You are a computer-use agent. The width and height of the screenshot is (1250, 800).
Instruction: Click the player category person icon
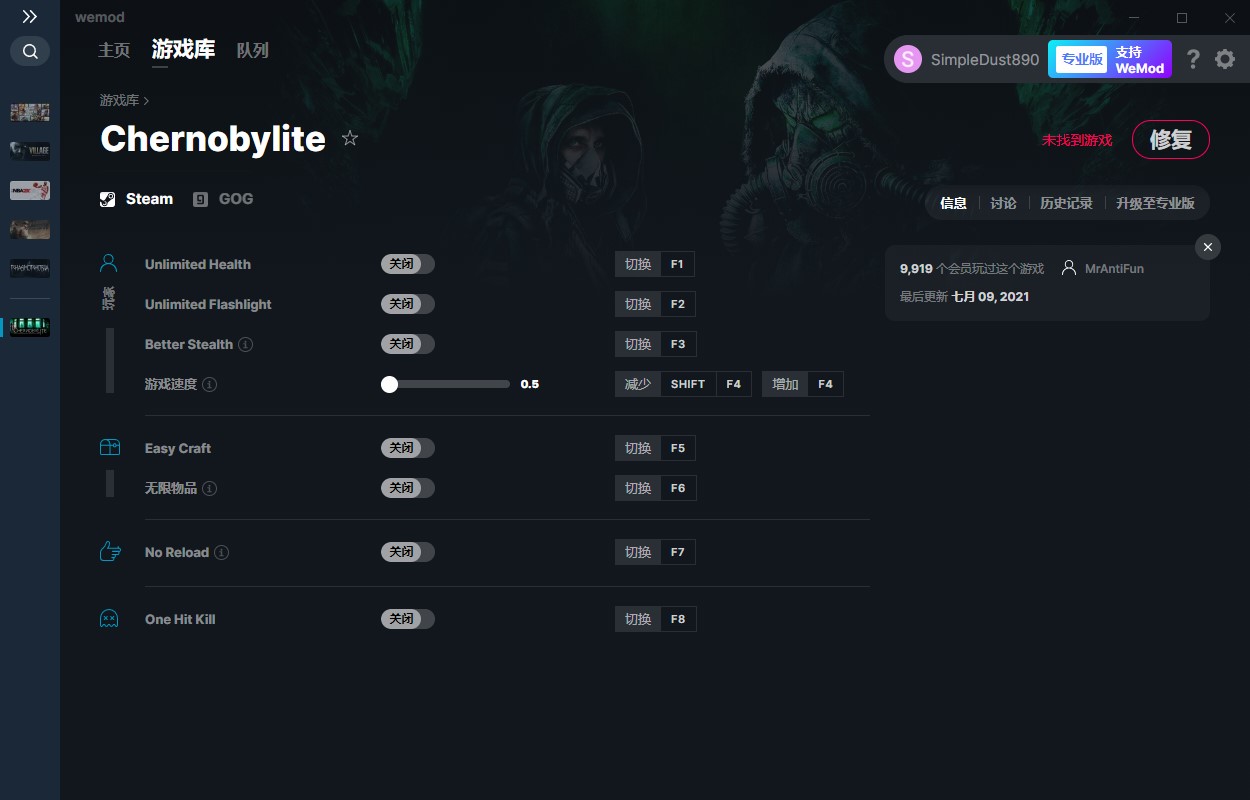[109, 264]
